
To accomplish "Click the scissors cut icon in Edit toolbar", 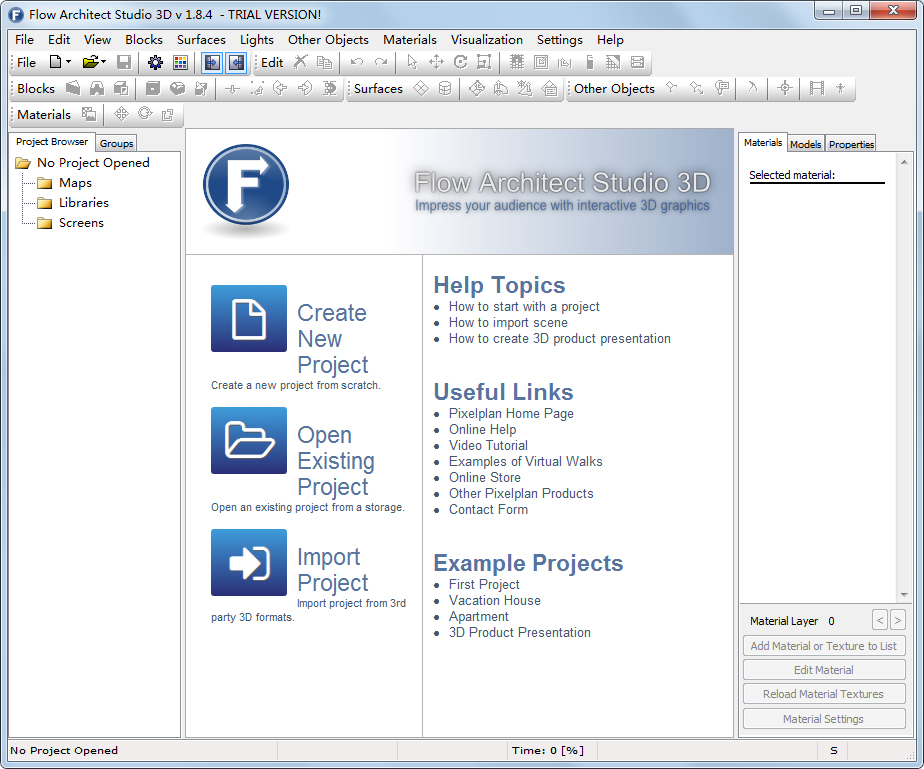I will point(301,62).
